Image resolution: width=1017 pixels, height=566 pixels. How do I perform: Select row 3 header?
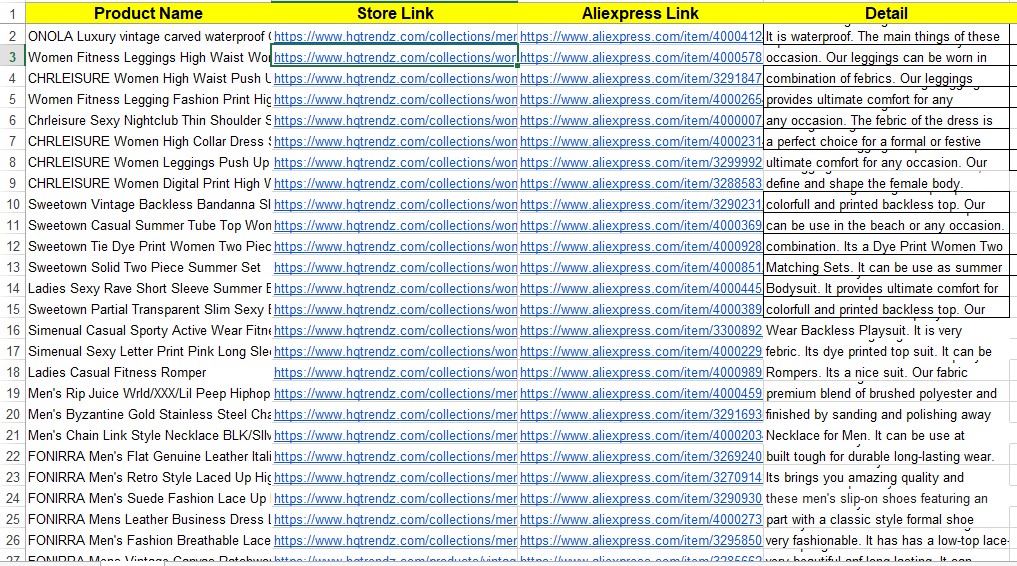click(12, 57)
